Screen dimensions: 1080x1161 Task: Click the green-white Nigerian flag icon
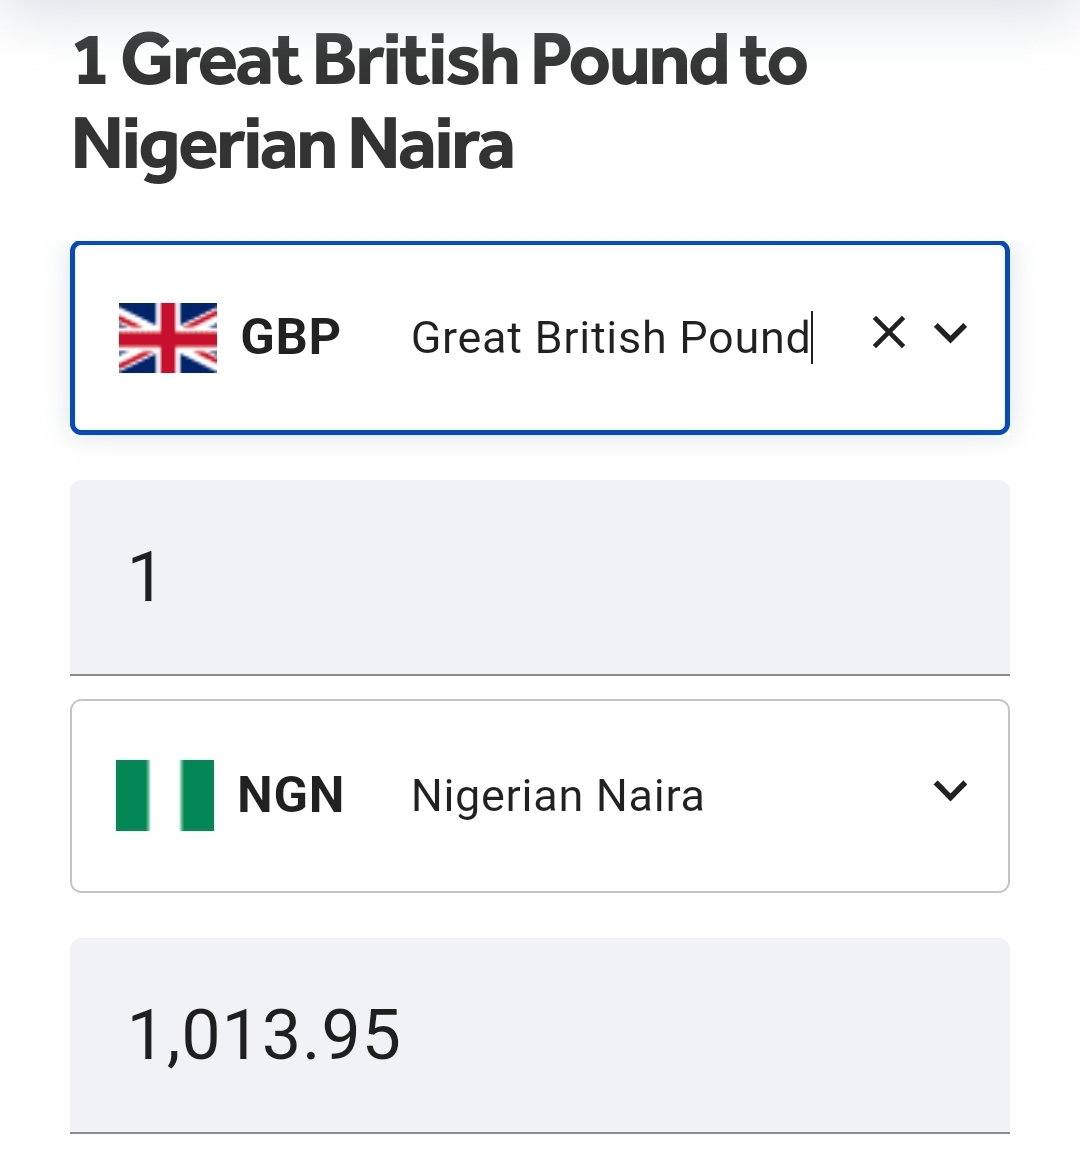pyautogui.click(x=165, y=795)
